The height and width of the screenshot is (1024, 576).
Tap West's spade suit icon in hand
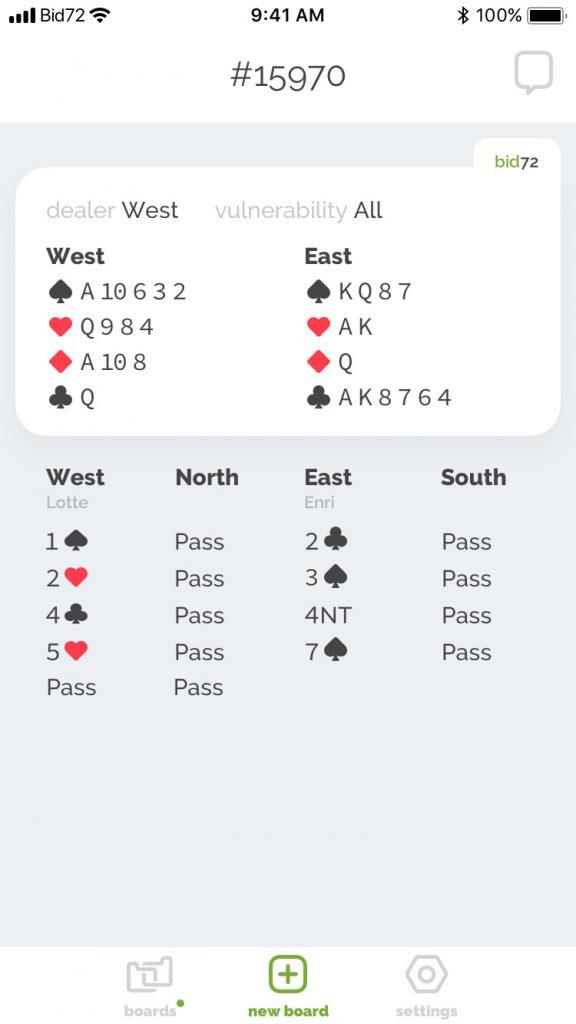[x=60, y=291]
